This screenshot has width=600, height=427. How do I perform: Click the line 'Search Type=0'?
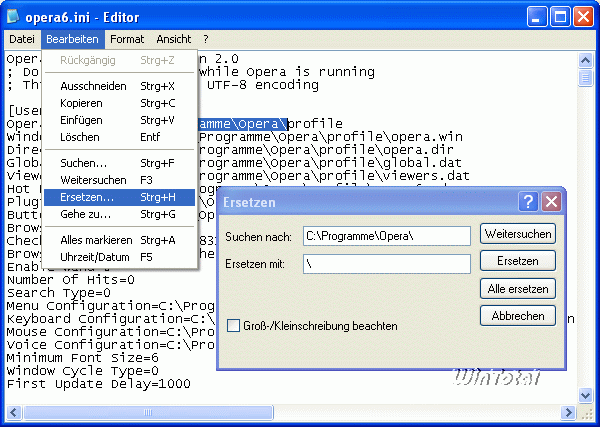point(59,293)
